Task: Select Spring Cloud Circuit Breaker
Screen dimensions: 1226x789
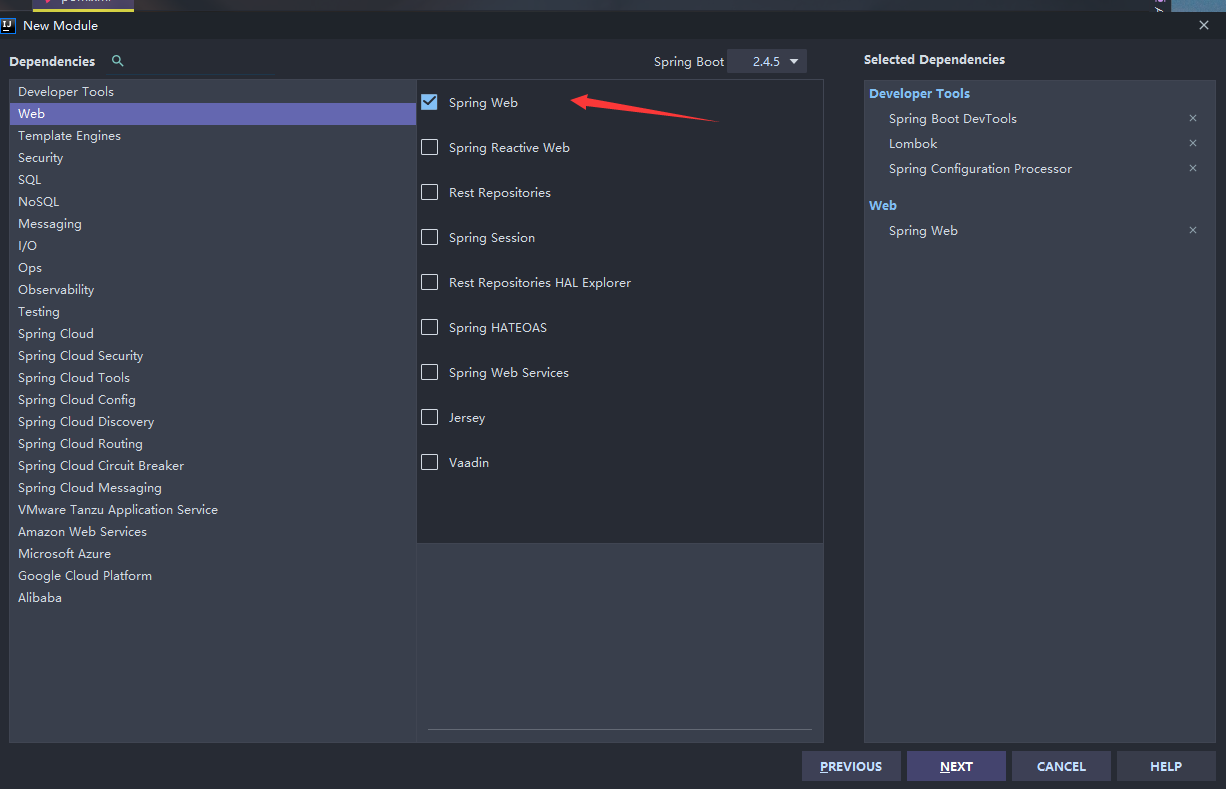Action: coord(213,465)
